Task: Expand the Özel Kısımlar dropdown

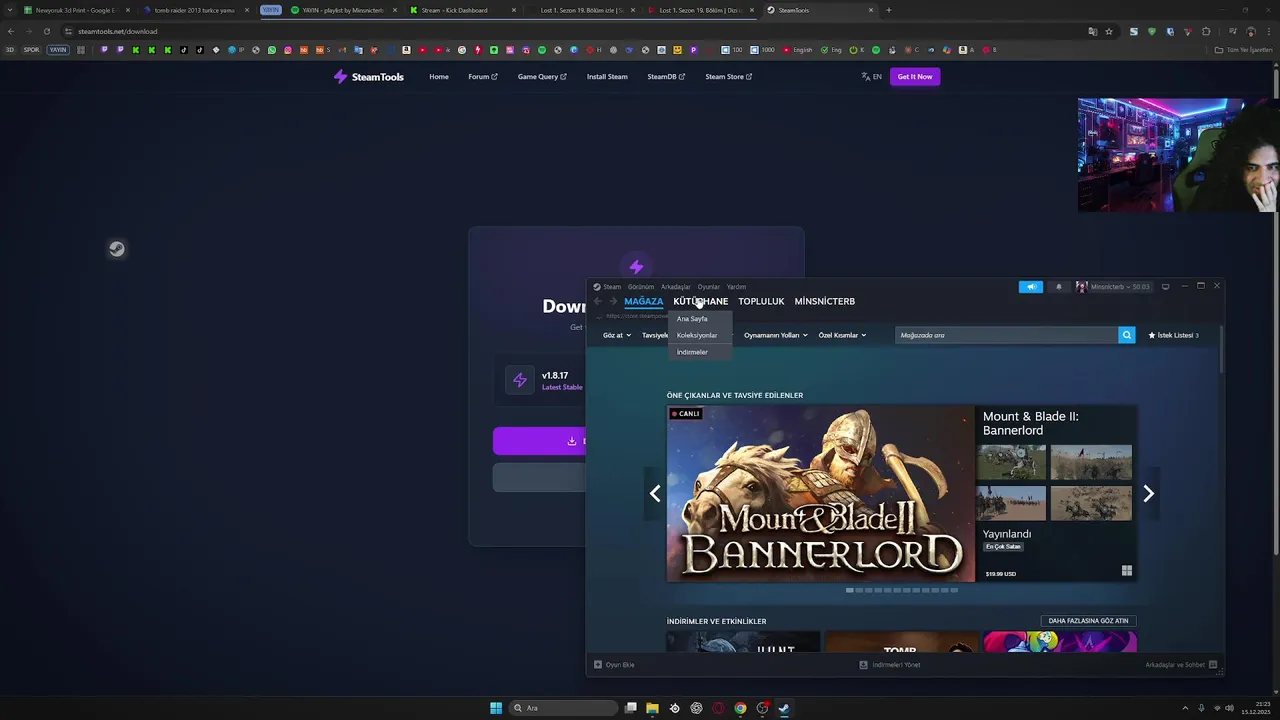Action: [842, 335]
